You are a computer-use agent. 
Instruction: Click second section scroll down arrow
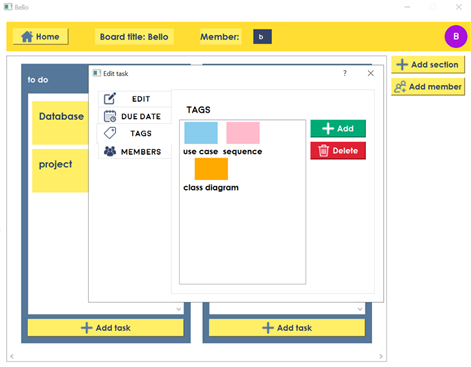click(x=360, y=309)
